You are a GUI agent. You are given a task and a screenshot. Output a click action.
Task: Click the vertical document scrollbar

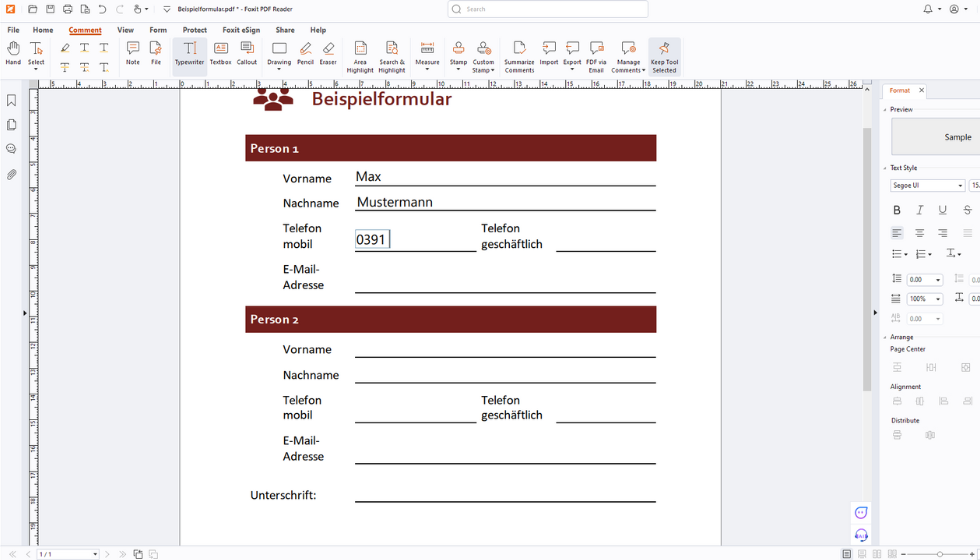pos(867,259)
